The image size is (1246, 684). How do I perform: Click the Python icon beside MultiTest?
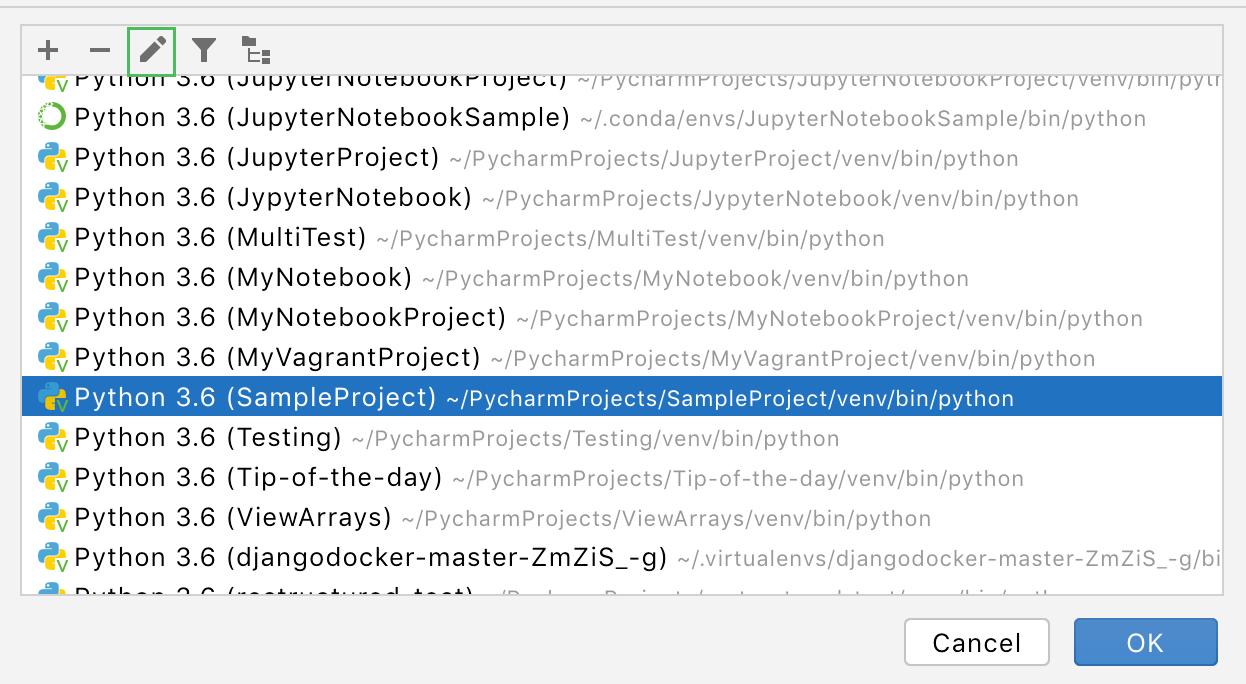52,238
